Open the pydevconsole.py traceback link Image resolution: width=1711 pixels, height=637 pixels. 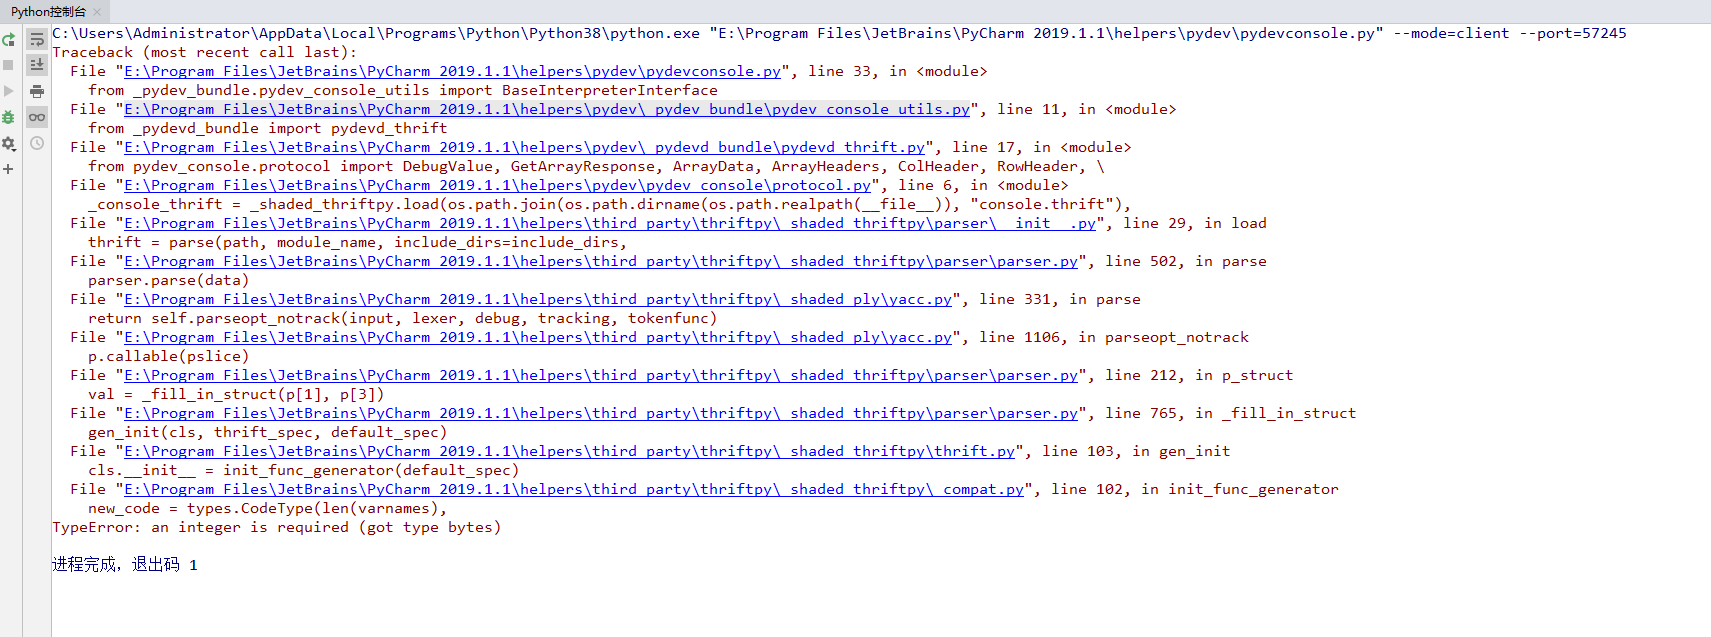point(452,71)
